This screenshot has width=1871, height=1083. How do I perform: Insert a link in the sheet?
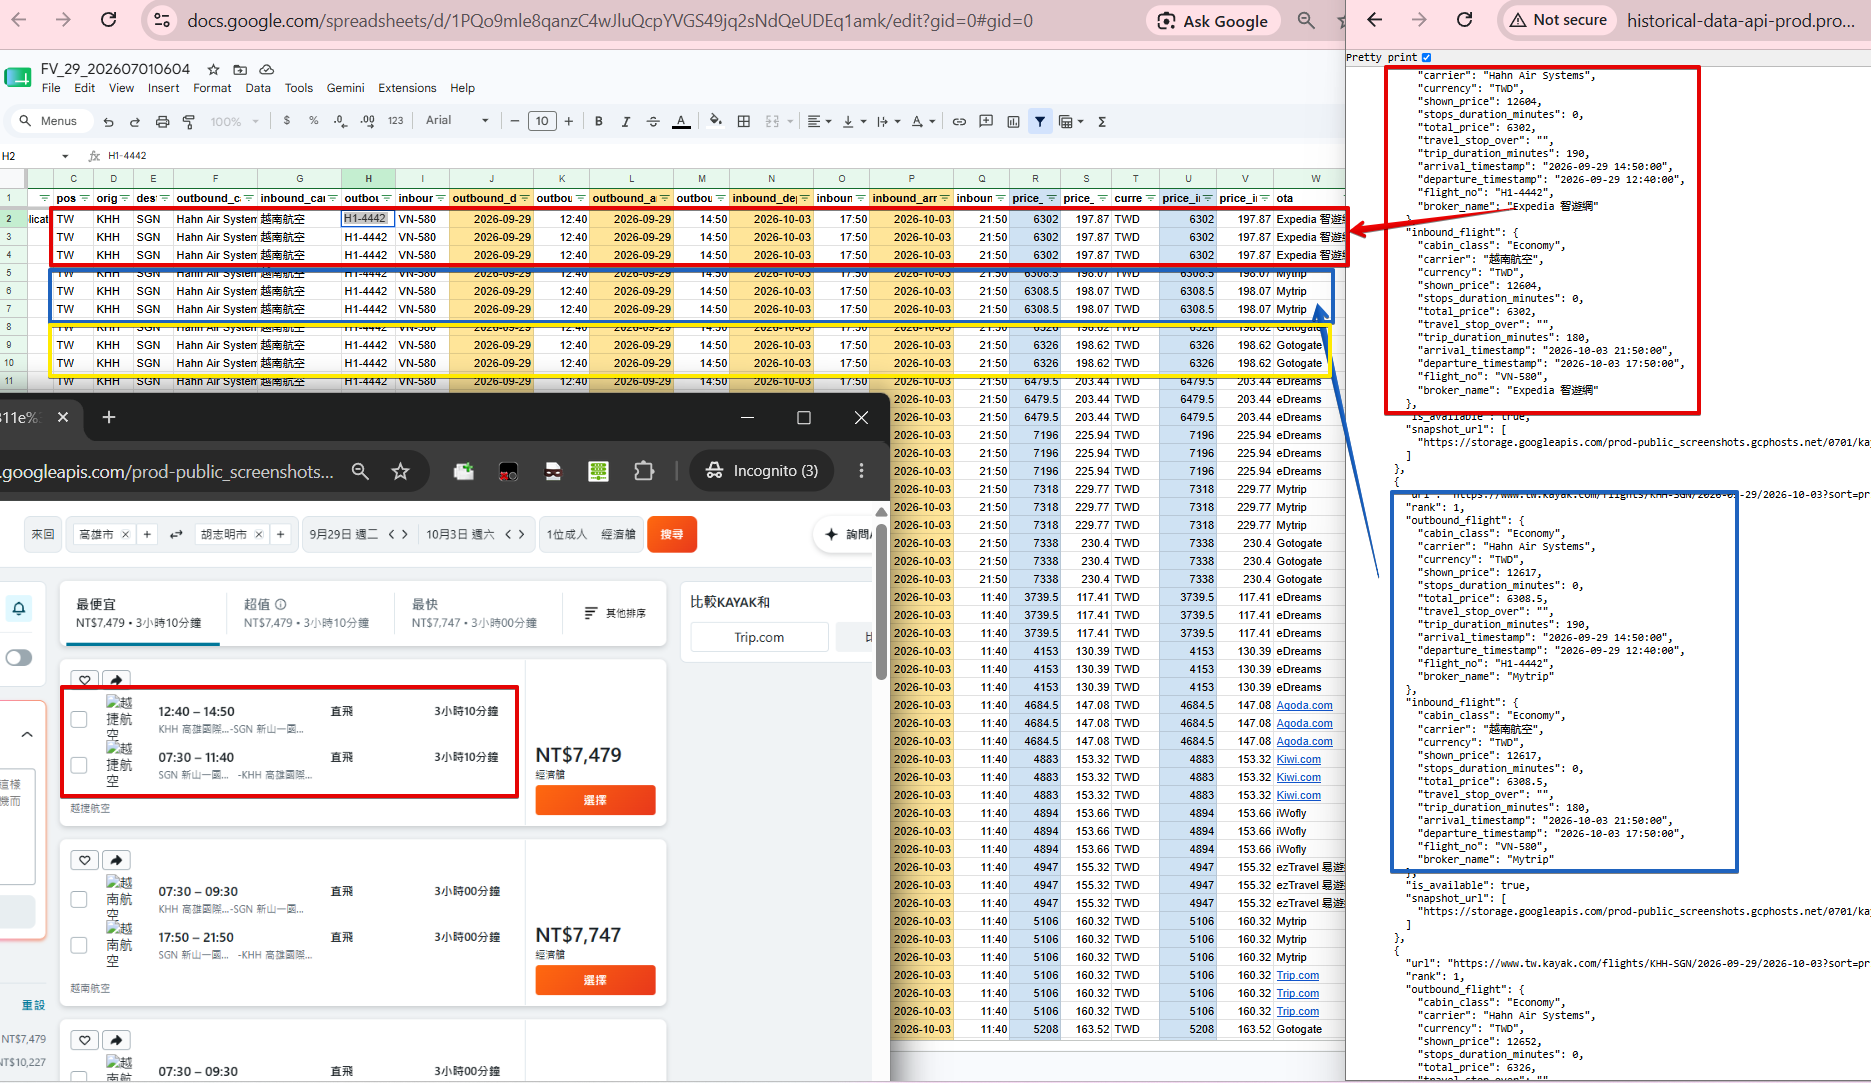tap(959, 122)
